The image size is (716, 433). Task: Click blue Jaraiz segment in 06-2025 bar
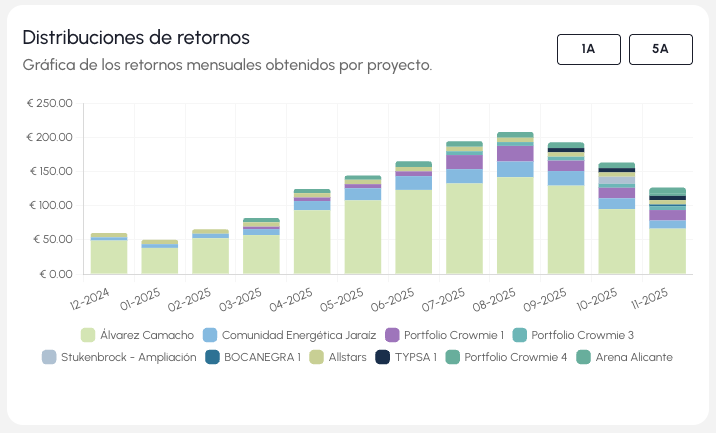413,183
